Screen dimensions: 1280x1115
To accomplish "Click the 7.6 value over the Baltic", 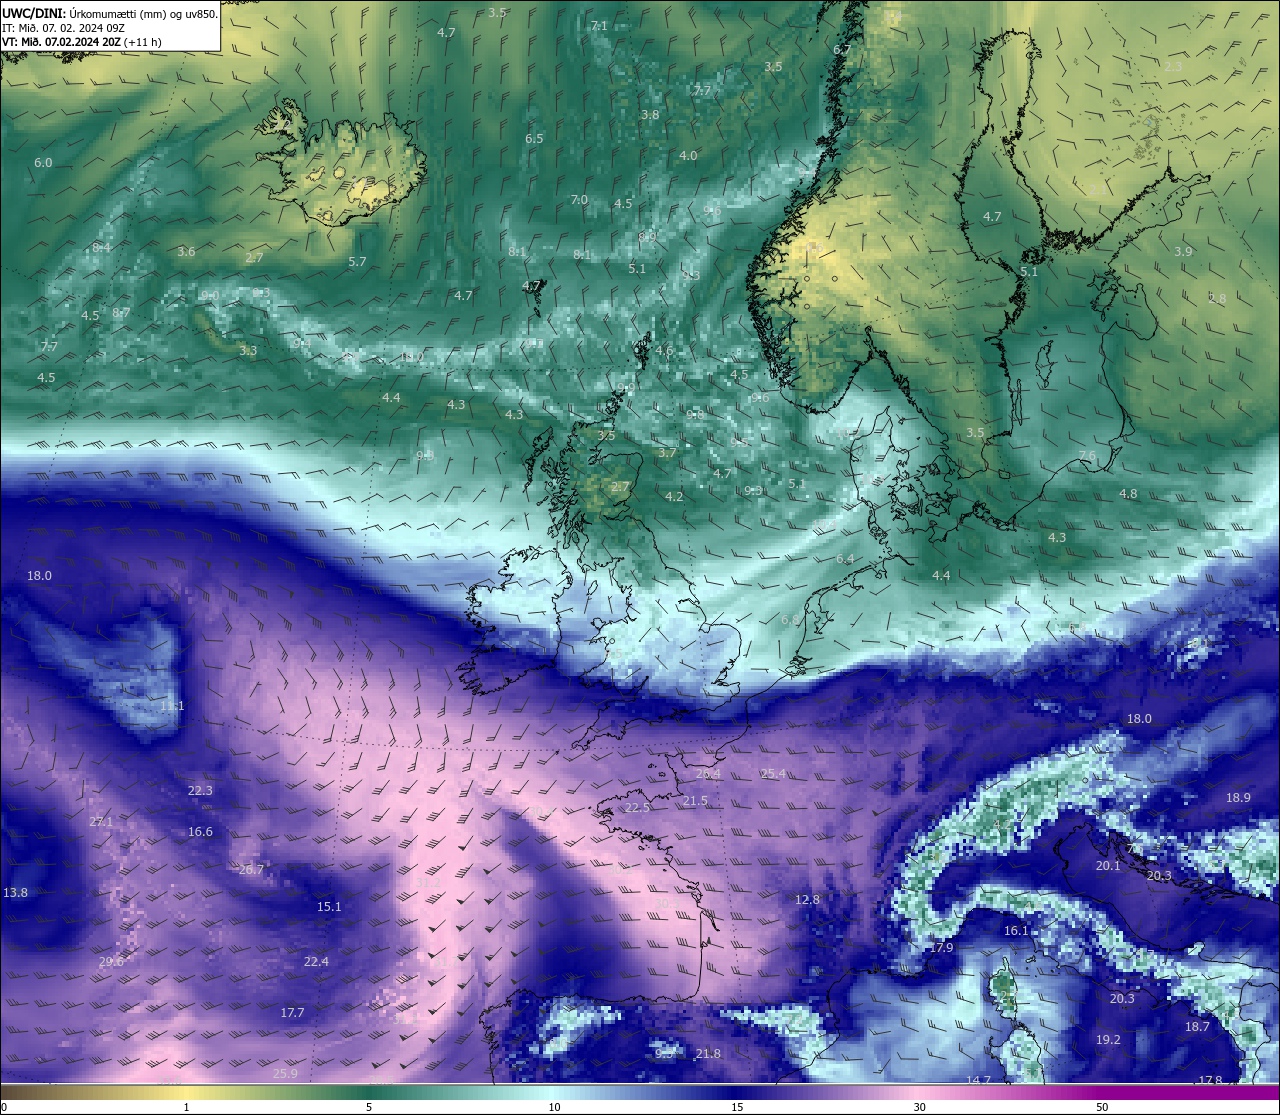I will tap(1088, 456).
